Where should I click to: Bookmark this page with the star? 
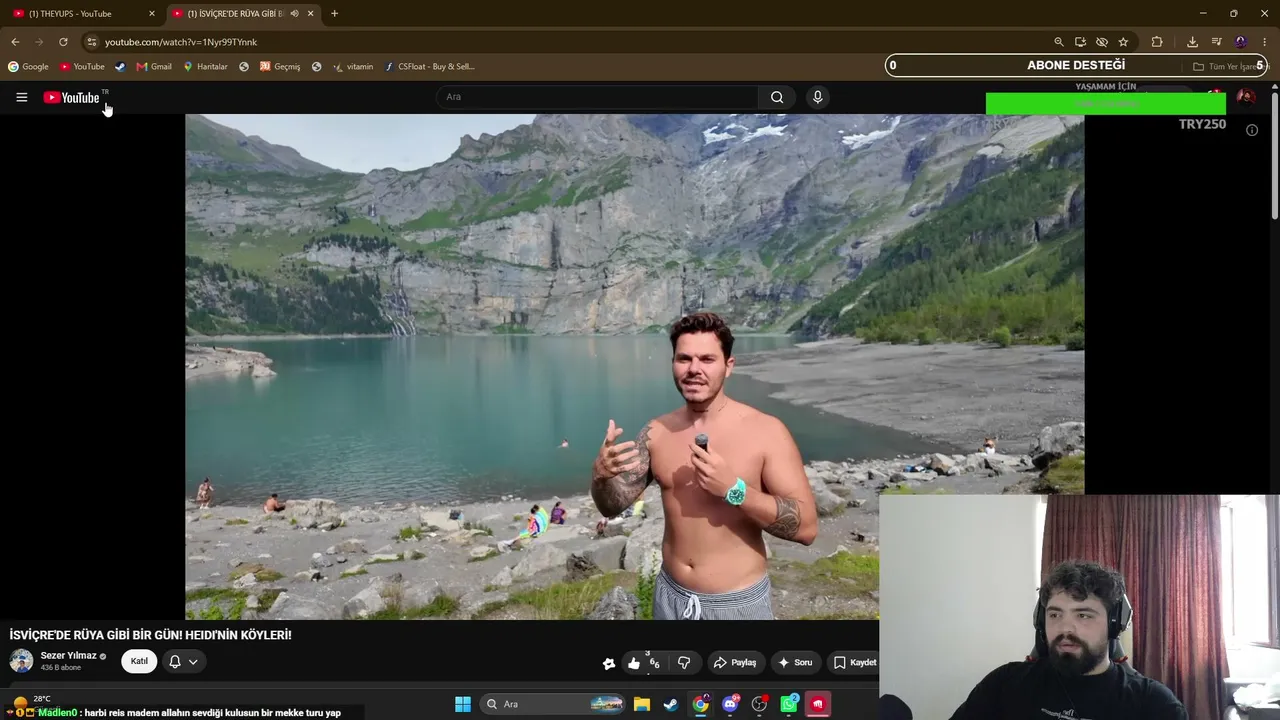coord(1123,42)
